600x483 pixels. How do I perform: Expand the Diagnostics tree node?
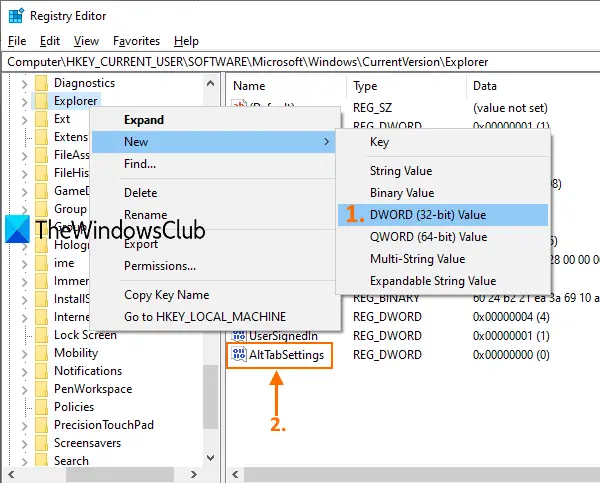pyautogui.click(x=25, y=84)
